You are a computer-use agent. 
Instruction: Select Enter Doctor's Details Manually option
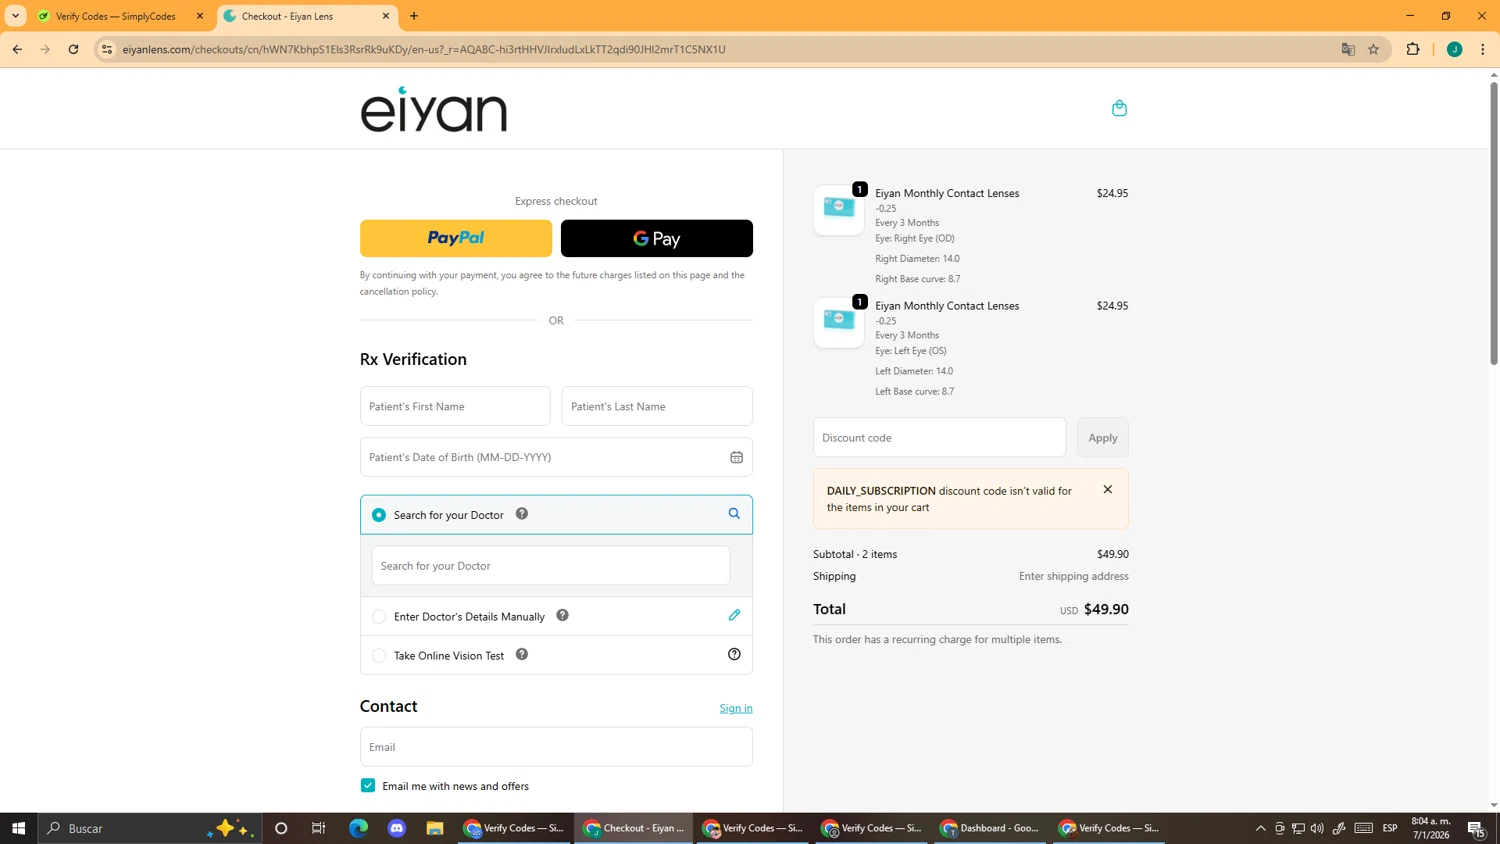click(379, 617)
